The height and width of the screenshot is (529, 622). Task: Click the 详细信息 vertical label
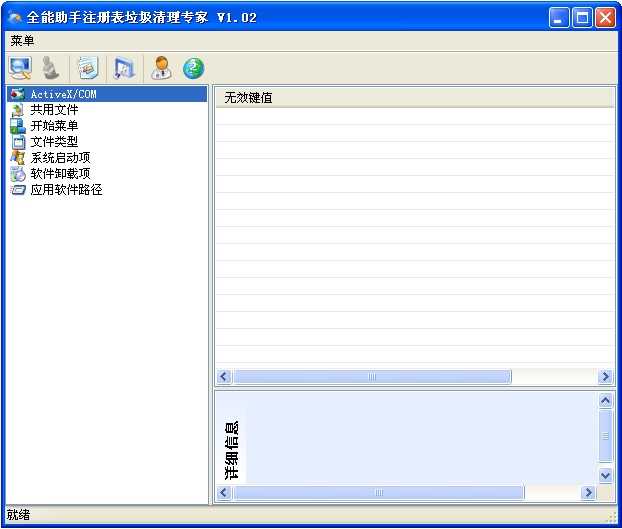click(x=232, y=450)
